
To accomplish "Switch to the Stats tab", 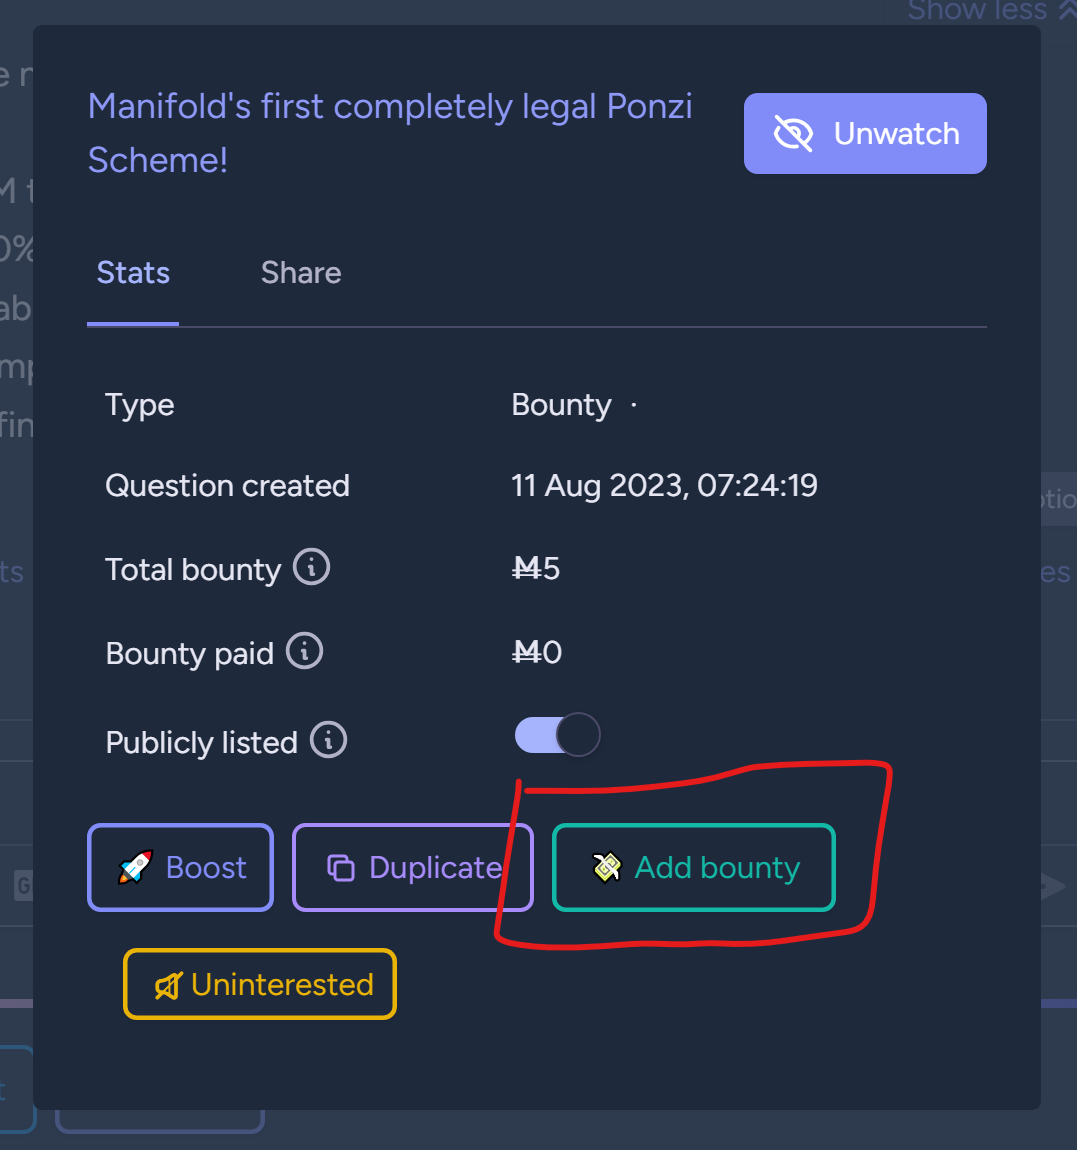I will click(133, 274).
